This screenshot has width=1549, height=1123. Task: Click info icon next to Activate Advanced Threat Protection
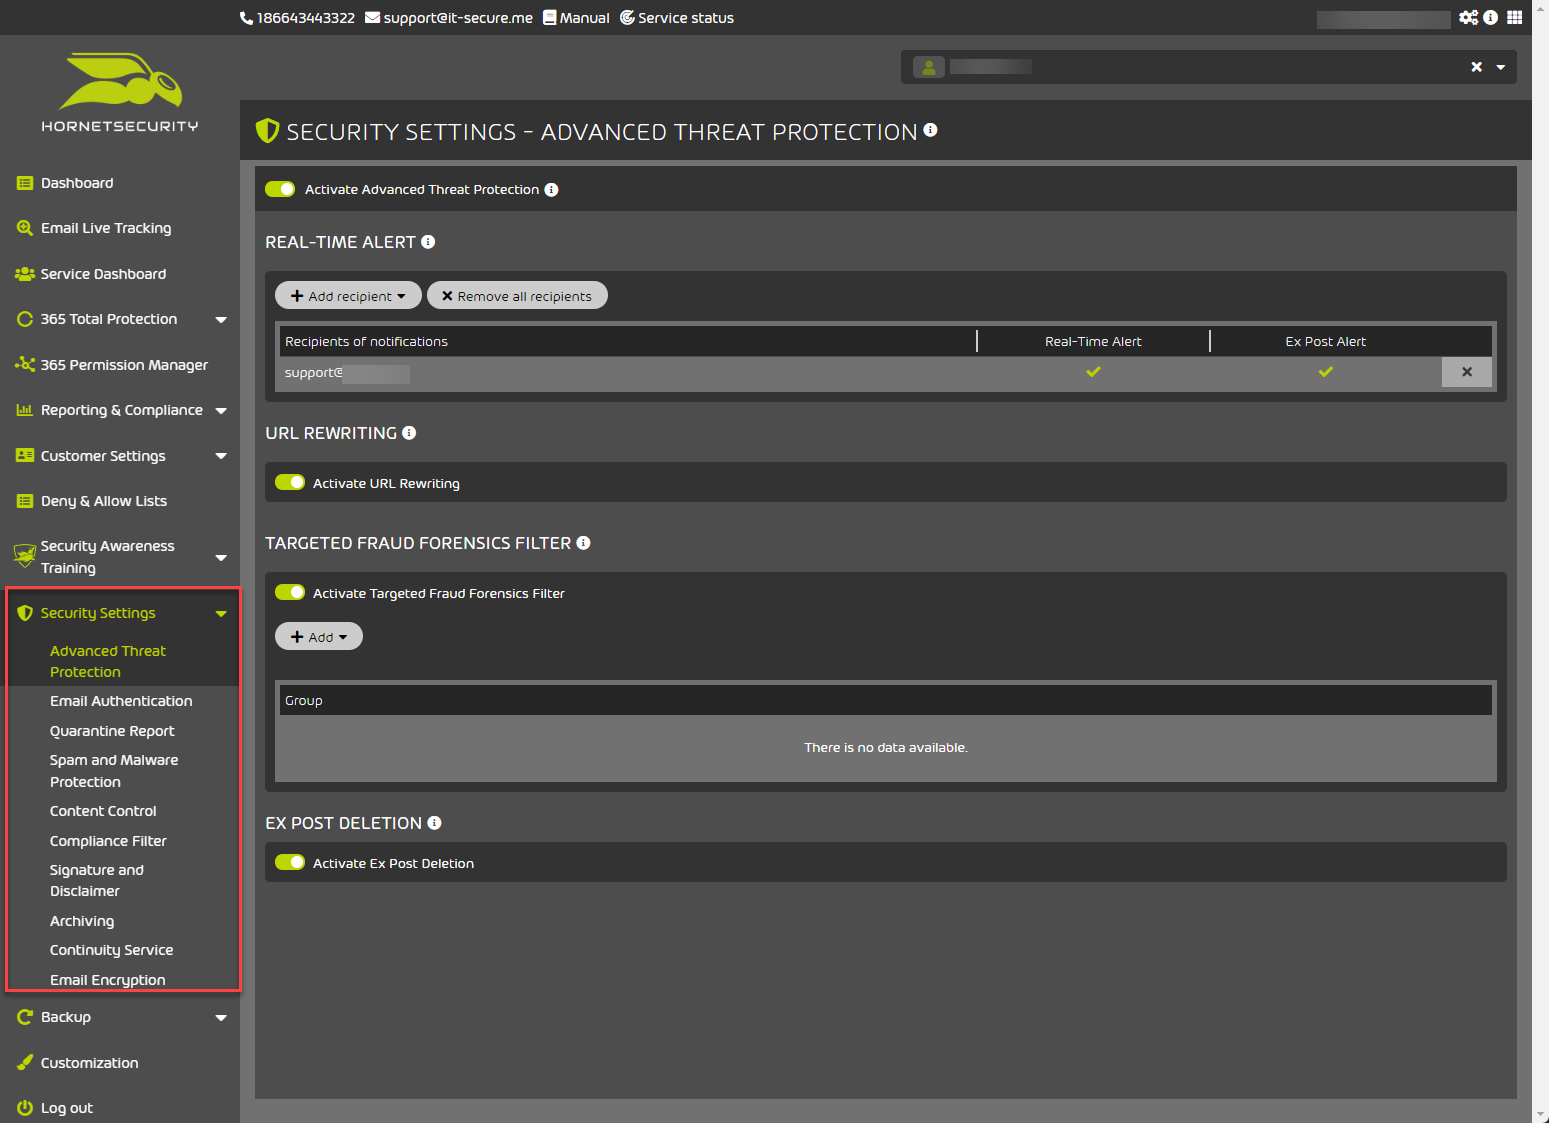[x=551, y=190]
